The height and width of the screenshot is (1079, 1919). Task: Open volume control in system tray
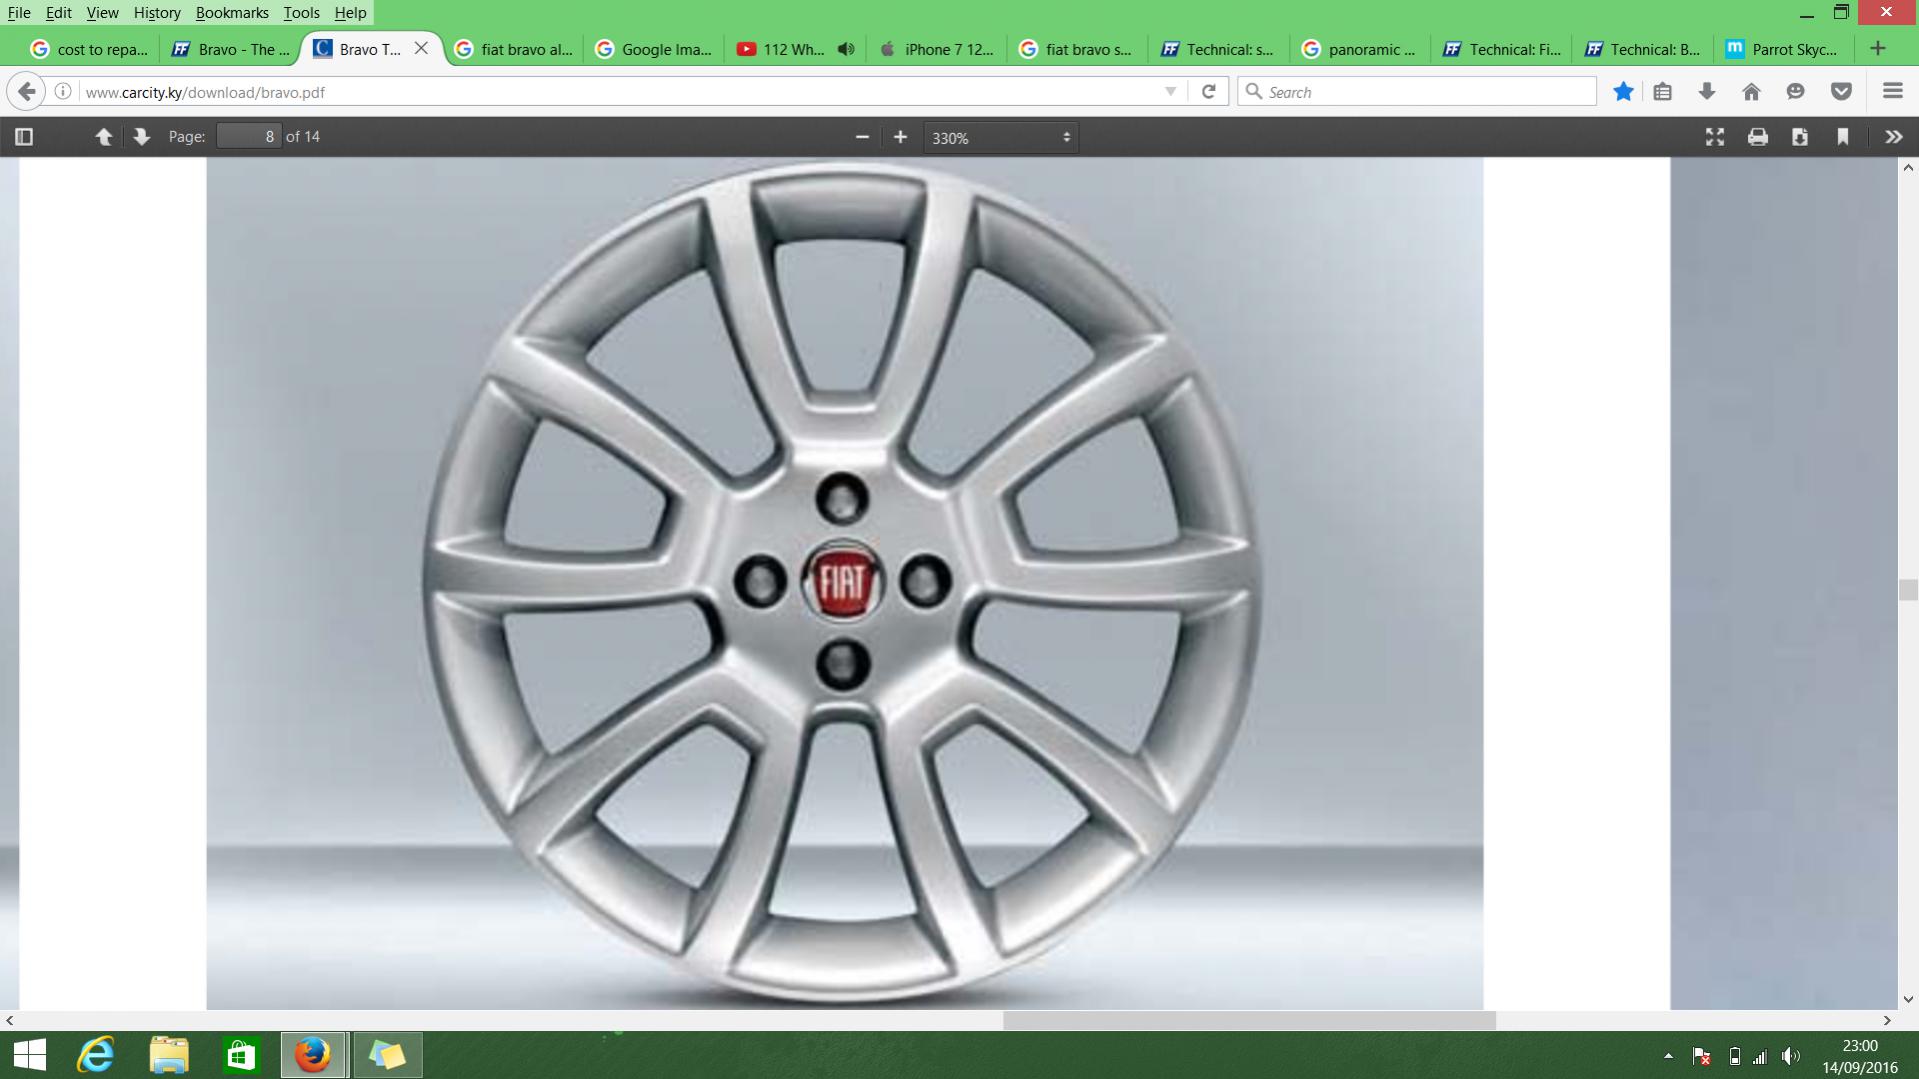[x=1790, y=1056]
